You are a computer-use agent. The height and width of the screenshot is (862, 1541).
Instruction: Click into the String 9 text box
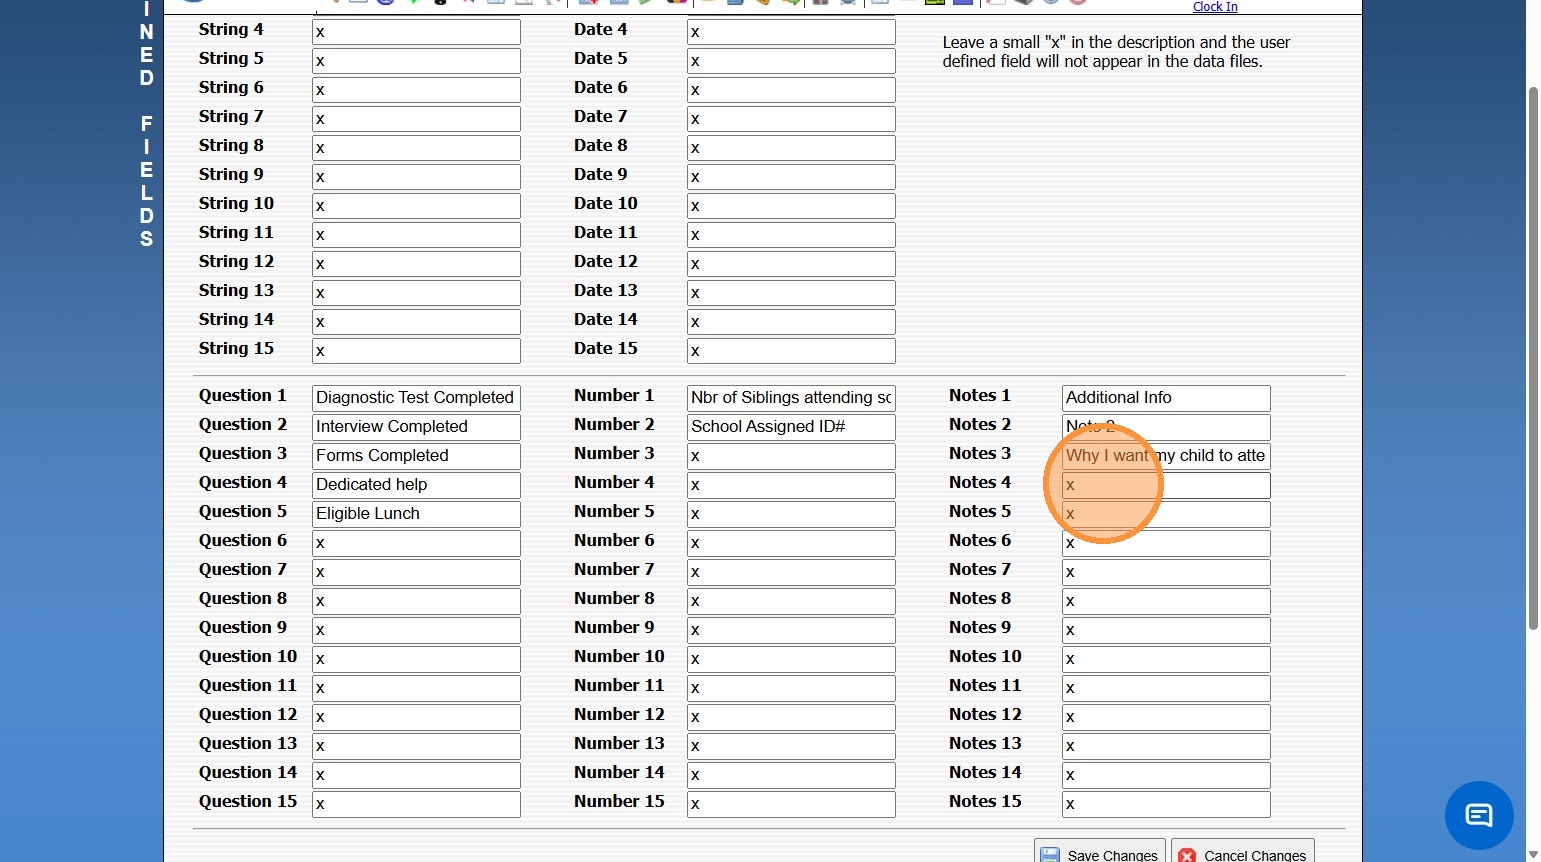[x=416, y=177]
